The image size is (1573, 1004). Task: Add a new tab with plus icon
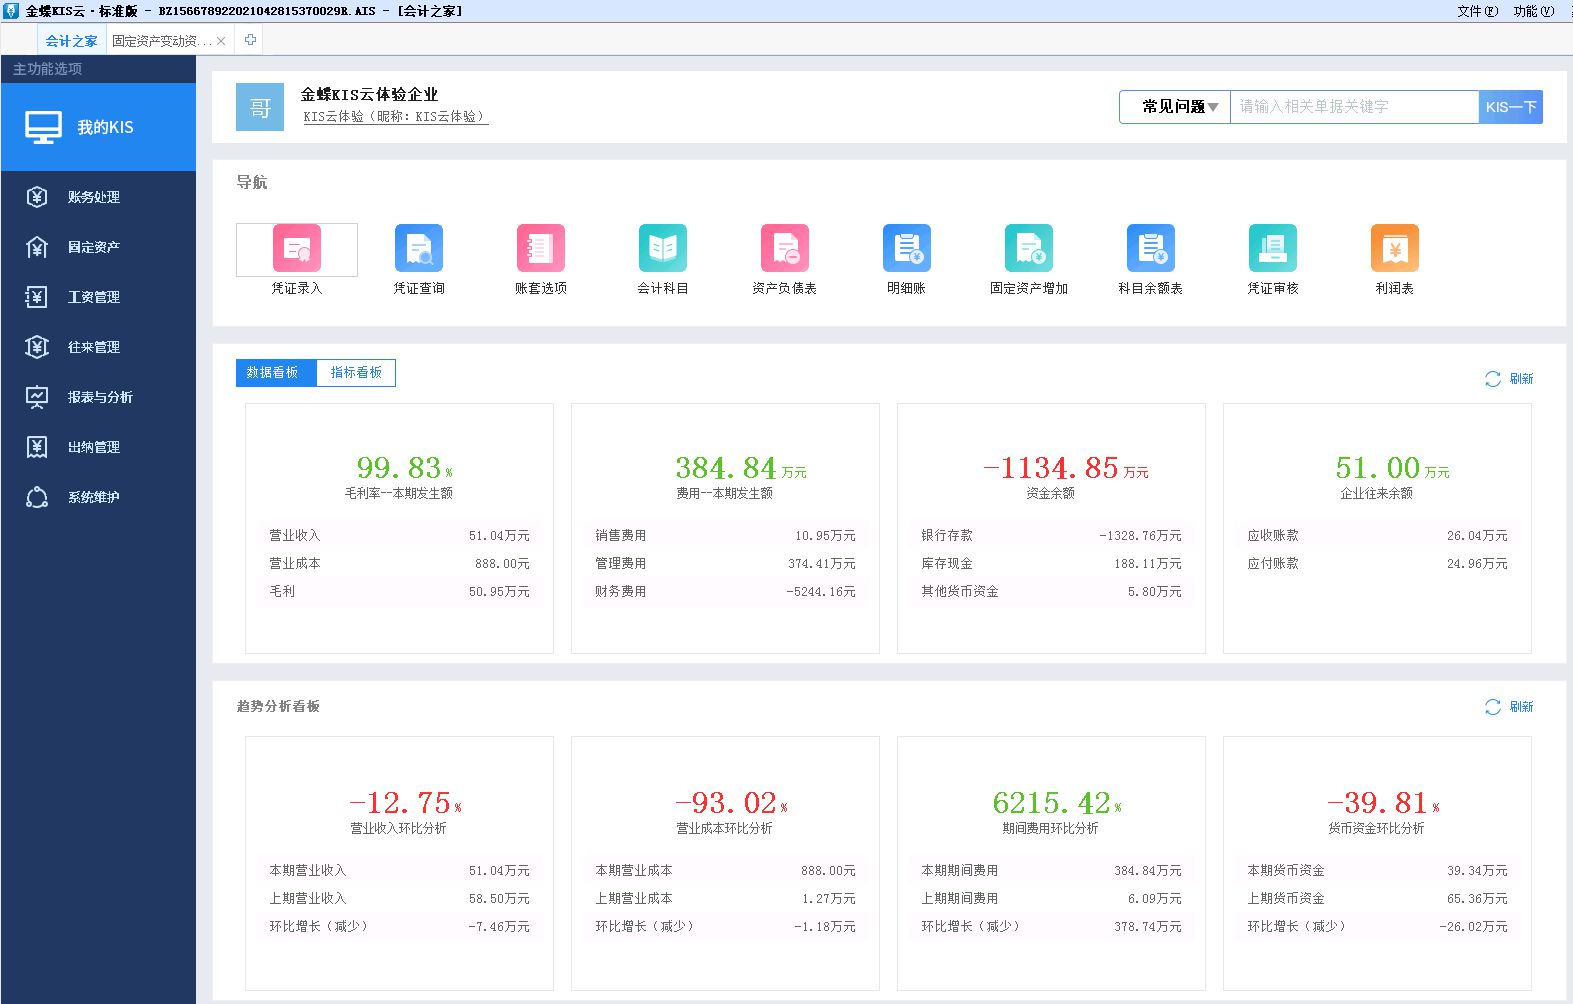point(250,40)
